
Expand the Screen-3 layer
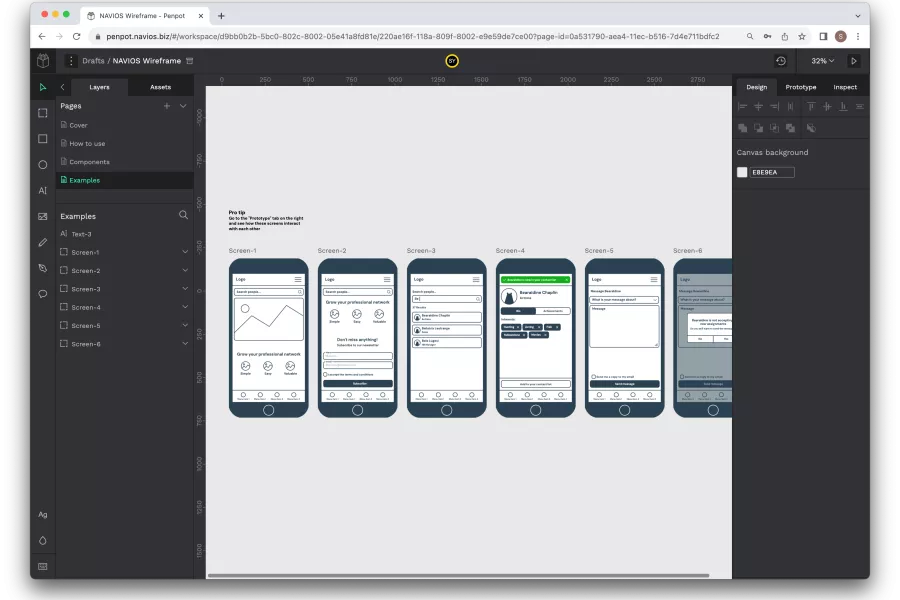point(185,289)
